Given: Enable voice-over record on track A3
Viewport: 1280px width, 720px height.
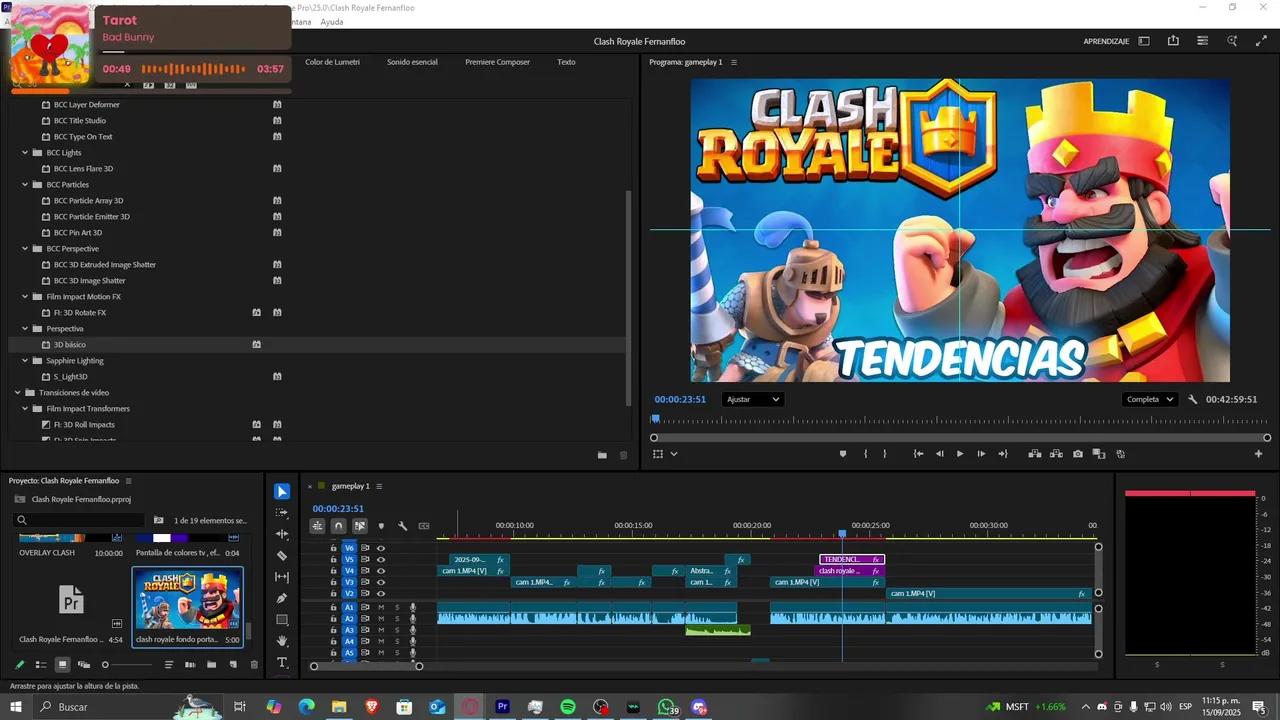Looking at the screenshot, I should pos(412,630).
